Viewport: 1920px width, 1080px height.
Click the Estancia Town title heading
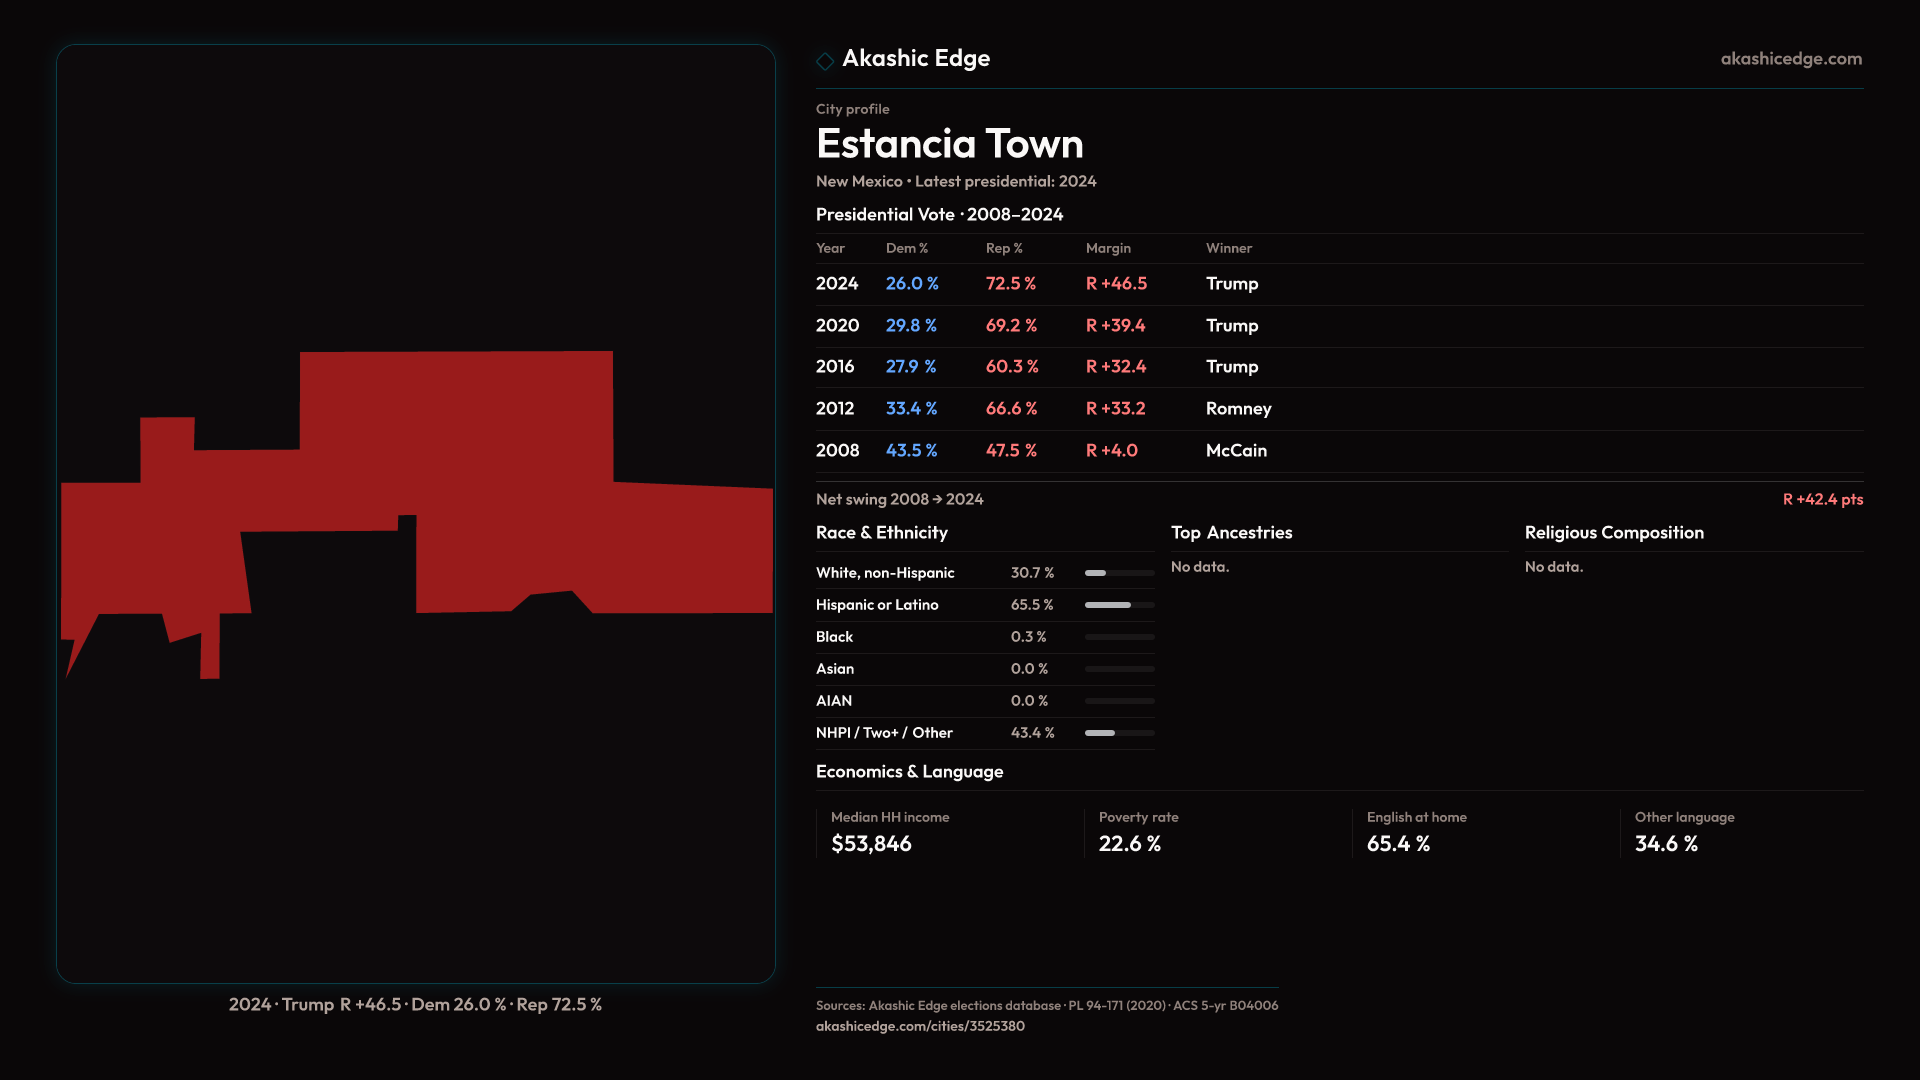(949, 144)
